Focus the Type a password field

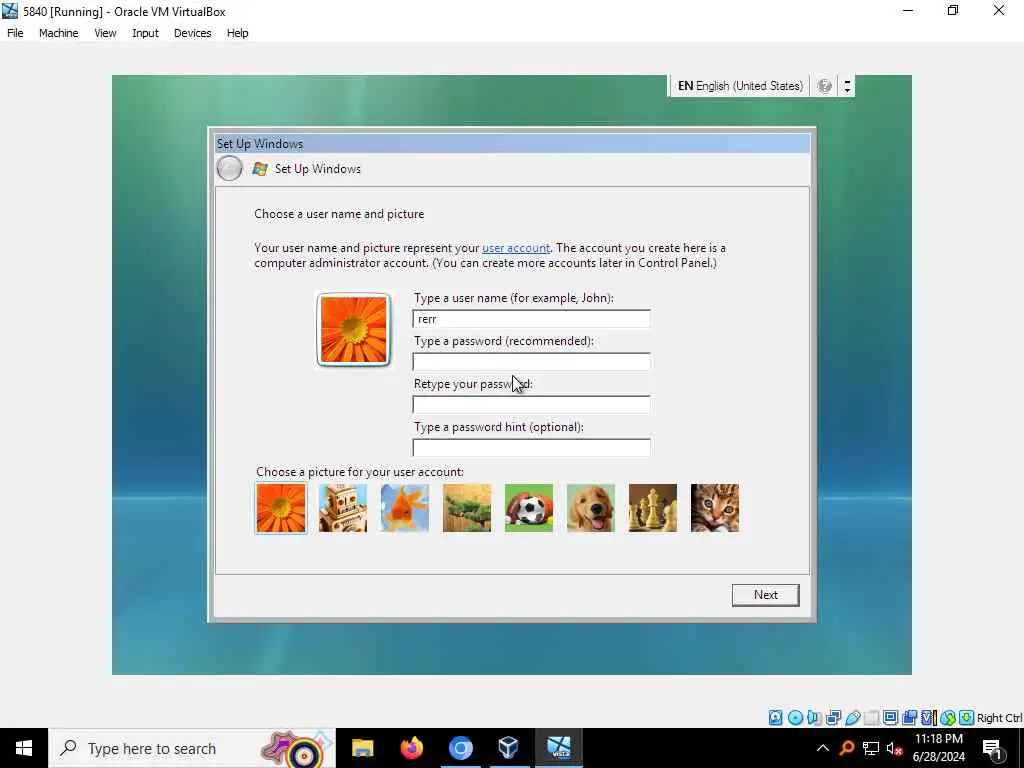pos(532,362)
